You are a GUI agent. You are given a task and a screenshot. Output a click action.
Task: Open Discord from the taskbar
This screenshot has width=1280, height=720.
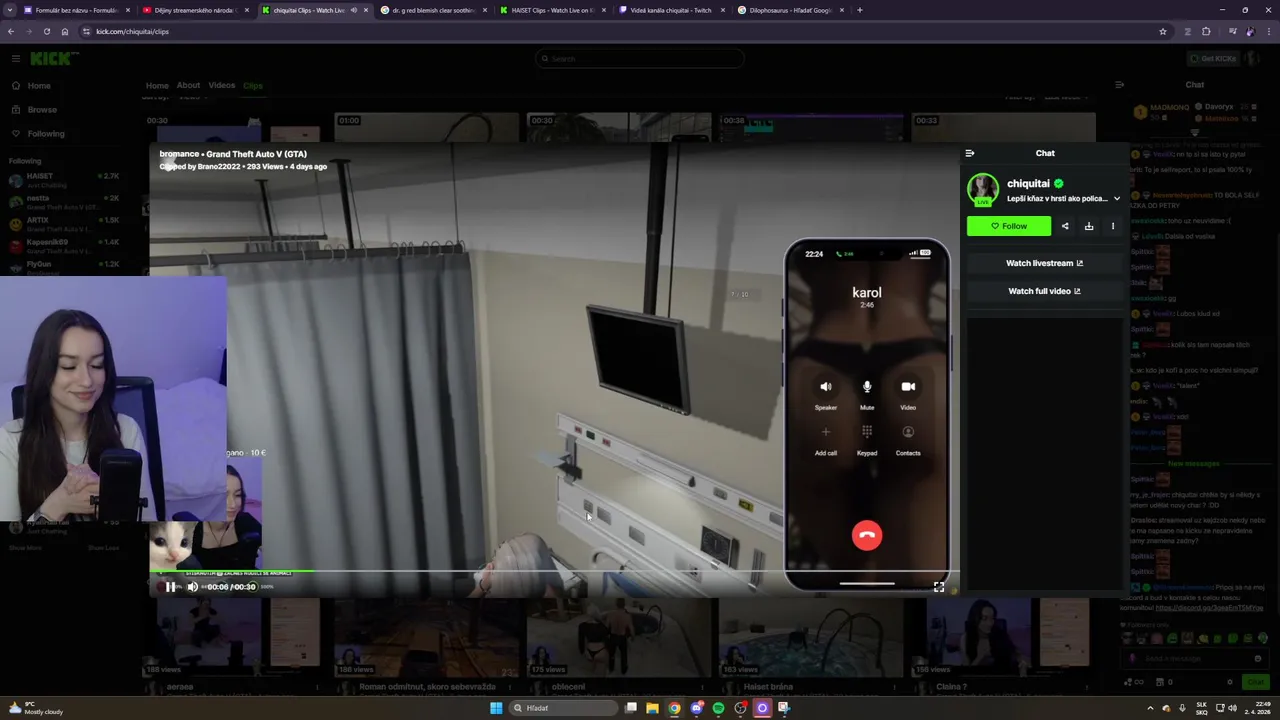tap(696, 708)
